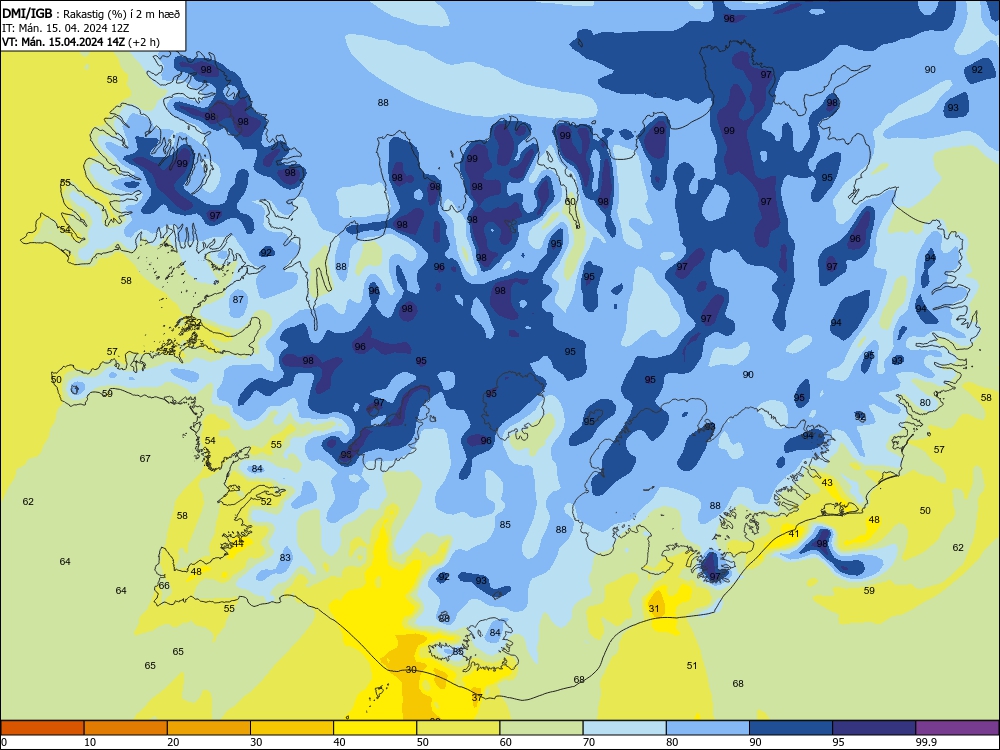Screen dimensions: 1000x750
Task: Click the '99.9' legend tick label
Action: [925, 742]
